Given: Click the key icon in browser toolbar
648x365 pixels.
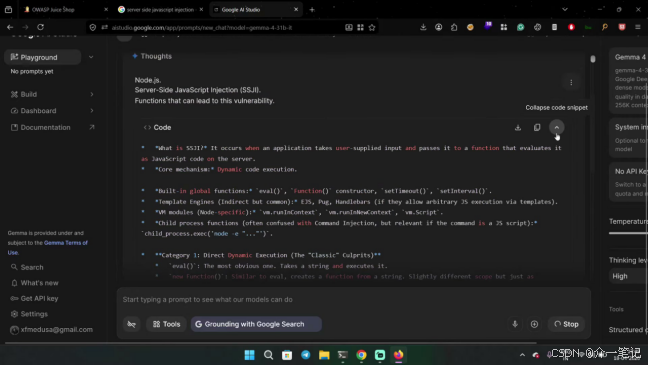Looking at the screenshot, I should (x=605, y=27).
